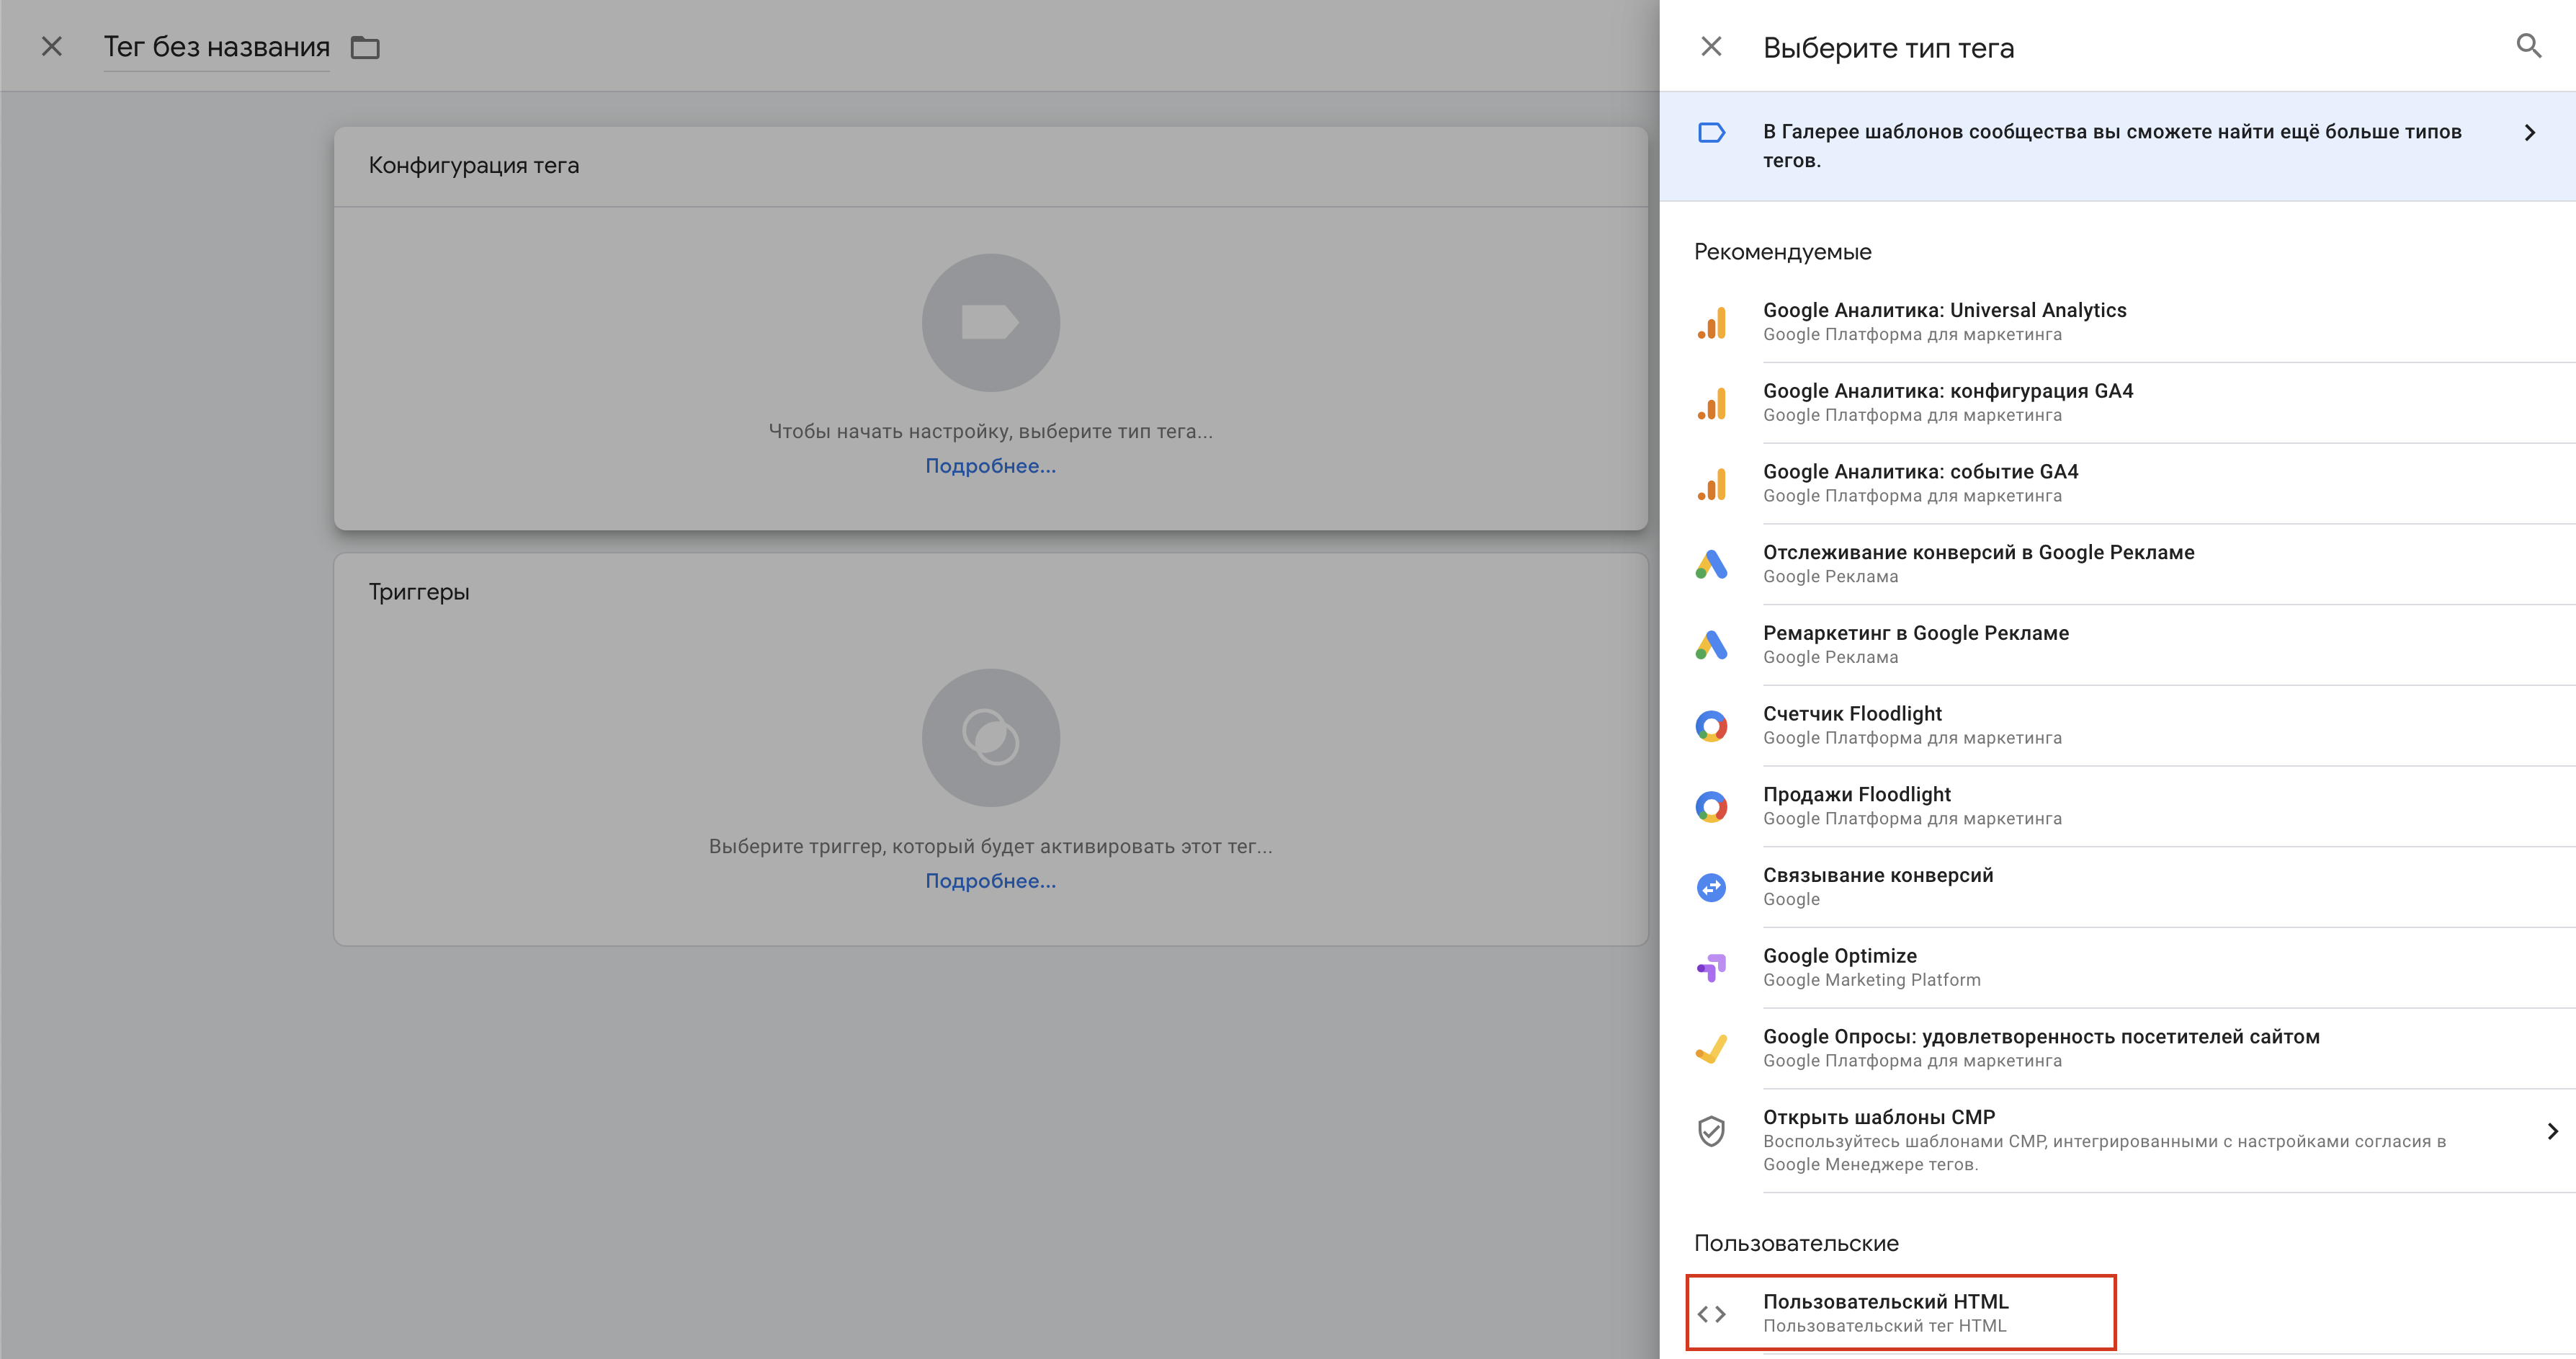Select the GA4 configuration analytics icon
This screenshot has width=2576, height=1359.
click(1711, 404)
